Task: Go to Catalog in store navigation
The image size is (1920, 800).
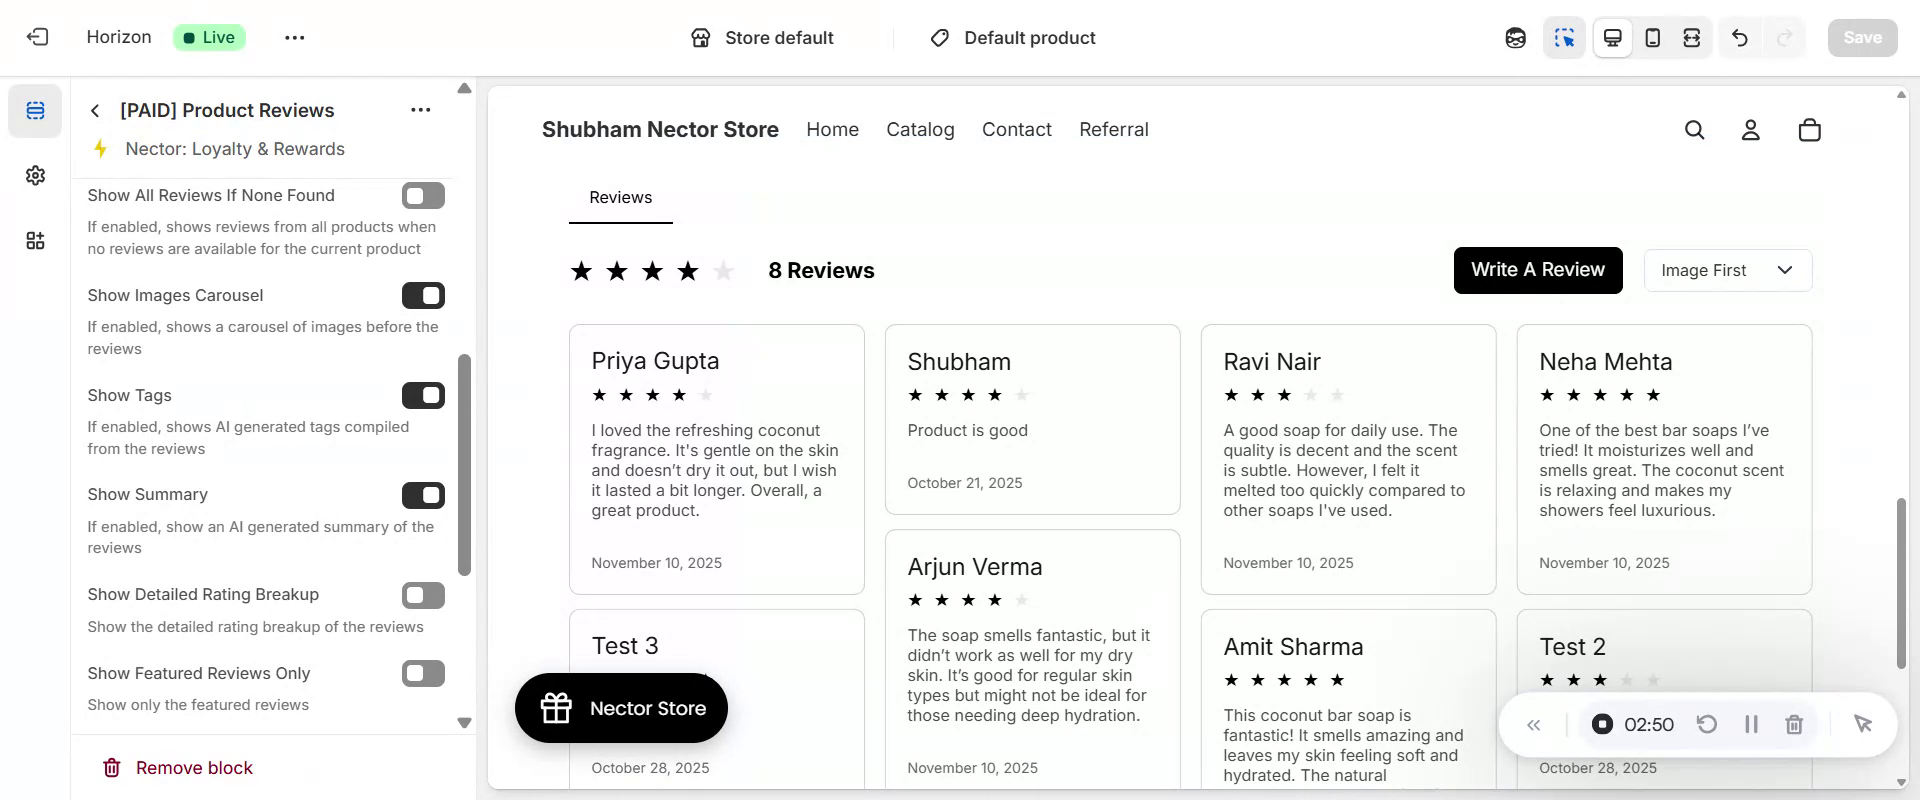Action: click(x=920, y=130)
